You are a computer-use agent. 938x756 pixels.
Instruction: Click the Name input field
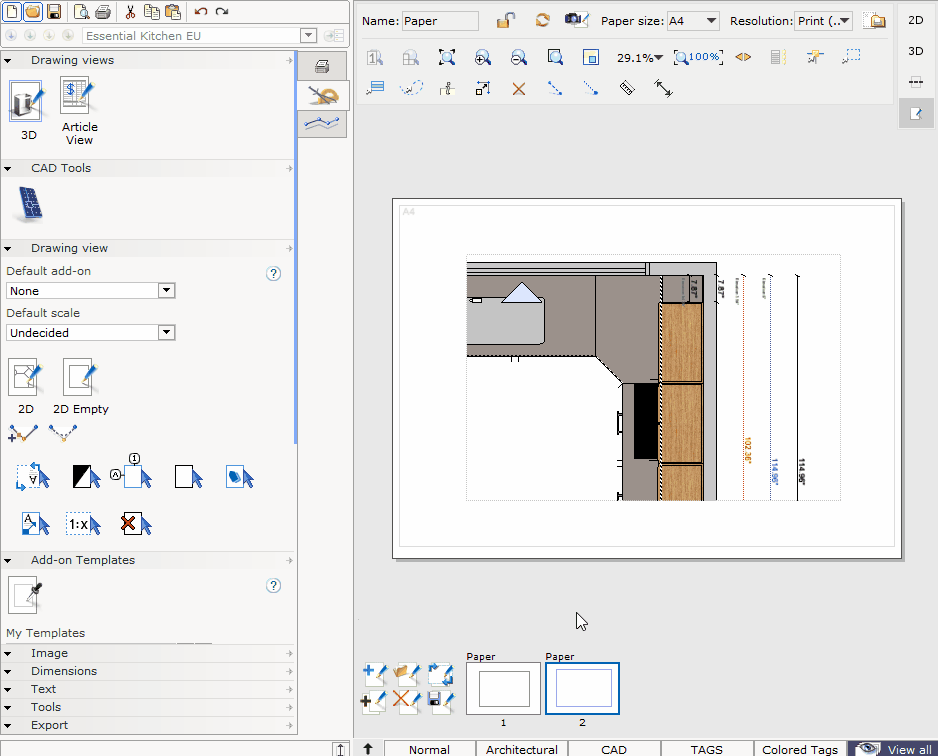pos(440,21)
